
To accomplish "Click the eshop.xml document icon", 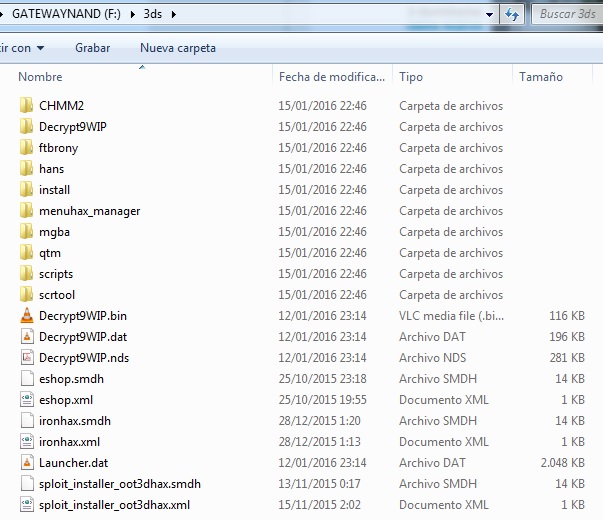I will pyautogui.click(x=27, y=400).
